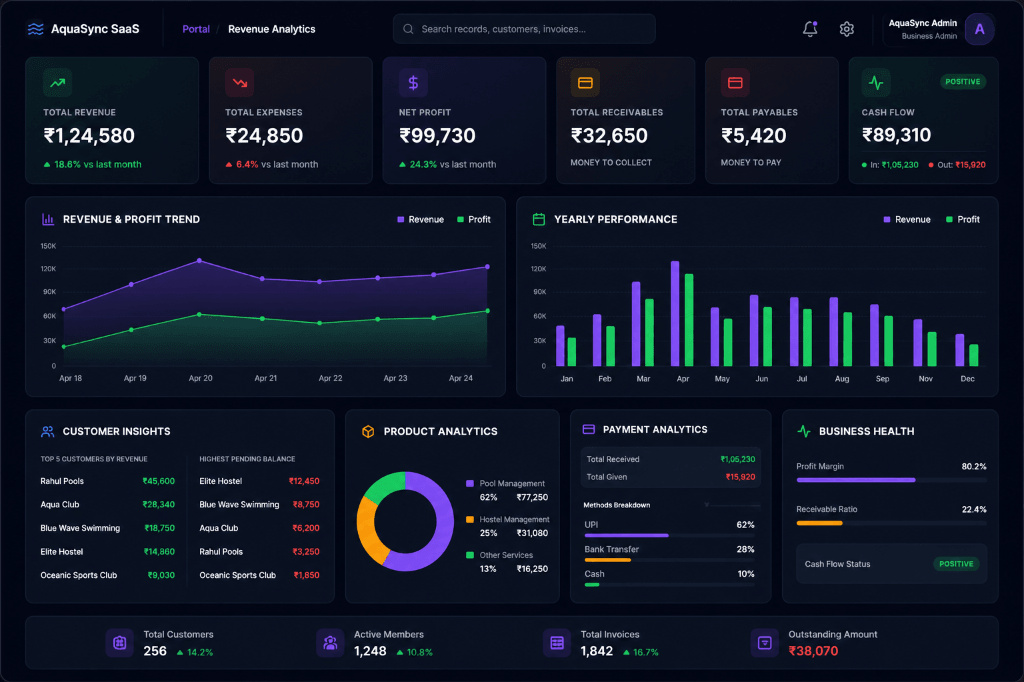The width and height of the screenshot is (1024, 682).
Task: Click the Pool Management purple legend swatch
Action: (x=470, y=483)
